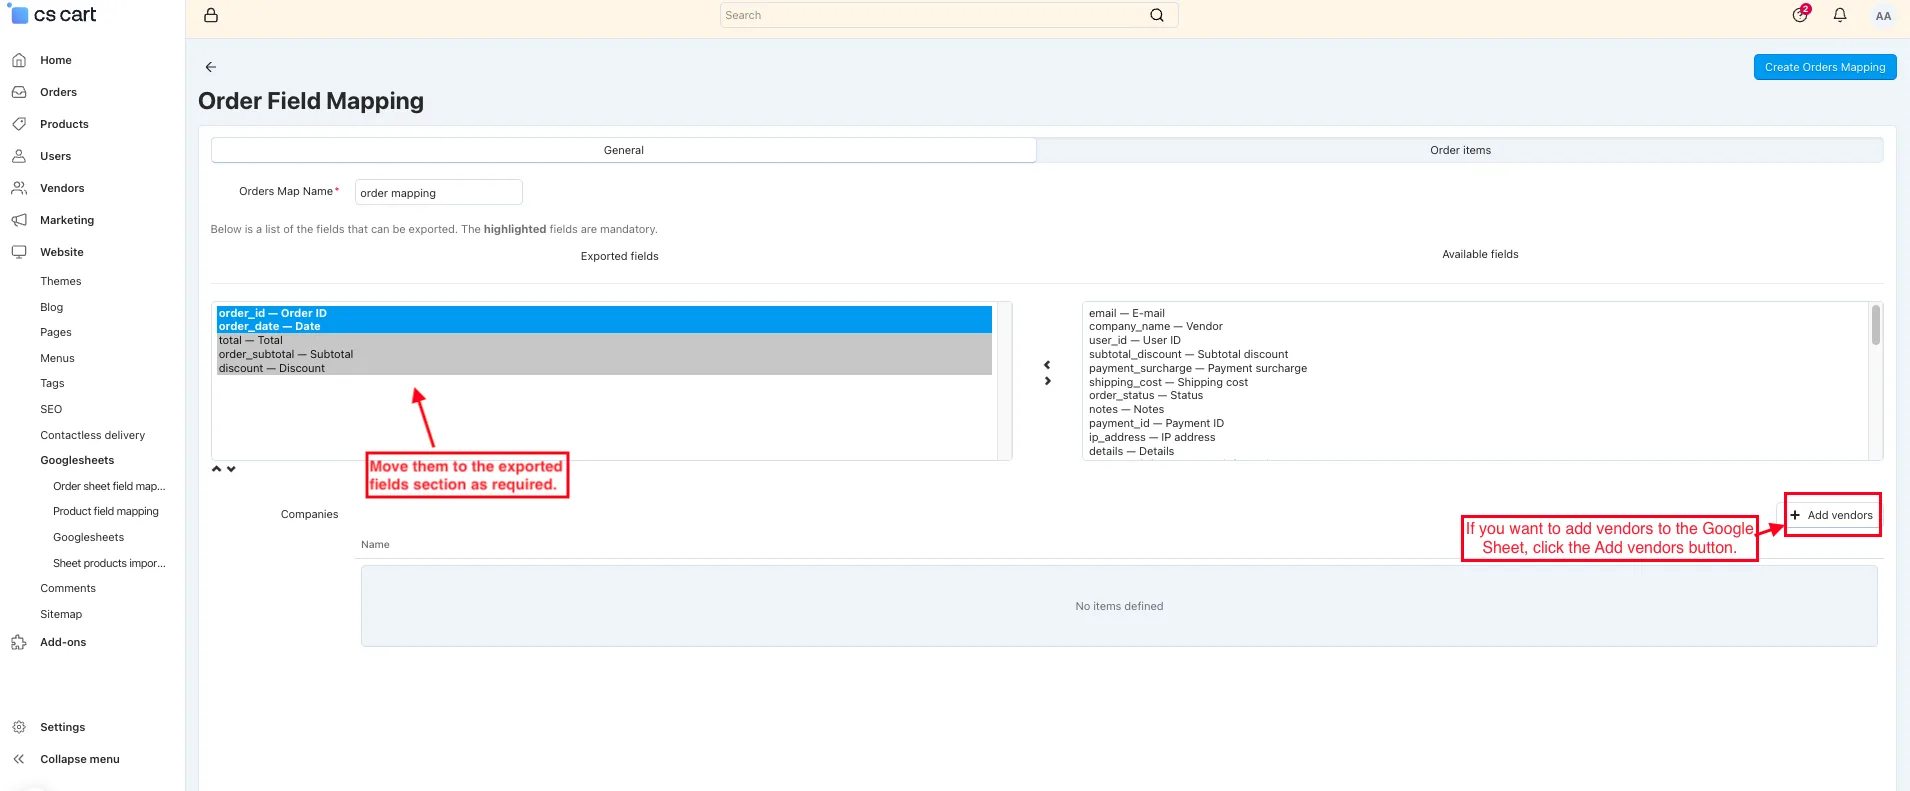
Task: Open Marketing in the sidebar
Action: click(67, 220)
